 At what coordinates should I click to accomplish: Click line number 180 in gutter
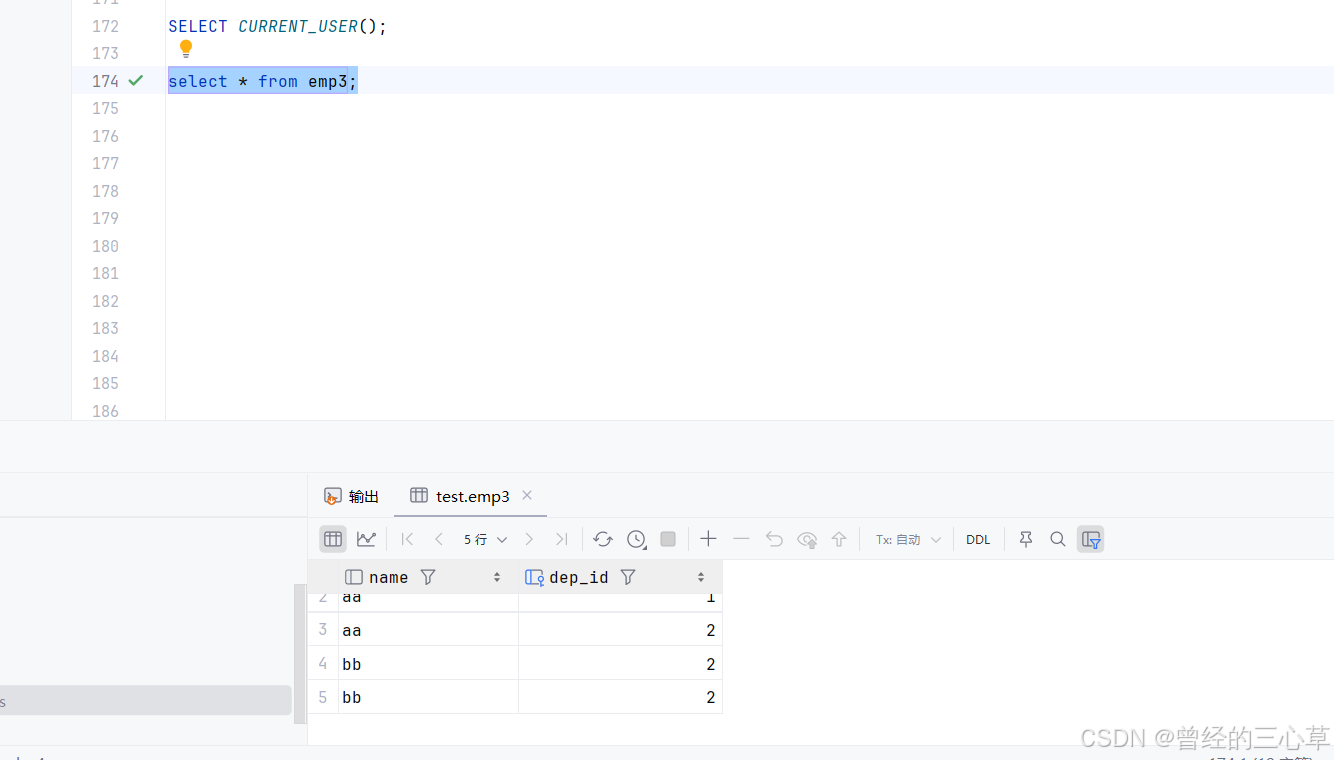click(x=105, y=246)
